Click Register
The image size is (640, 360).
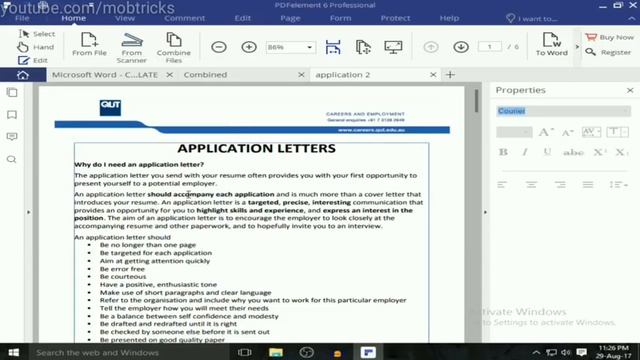[x=608, y=52]
